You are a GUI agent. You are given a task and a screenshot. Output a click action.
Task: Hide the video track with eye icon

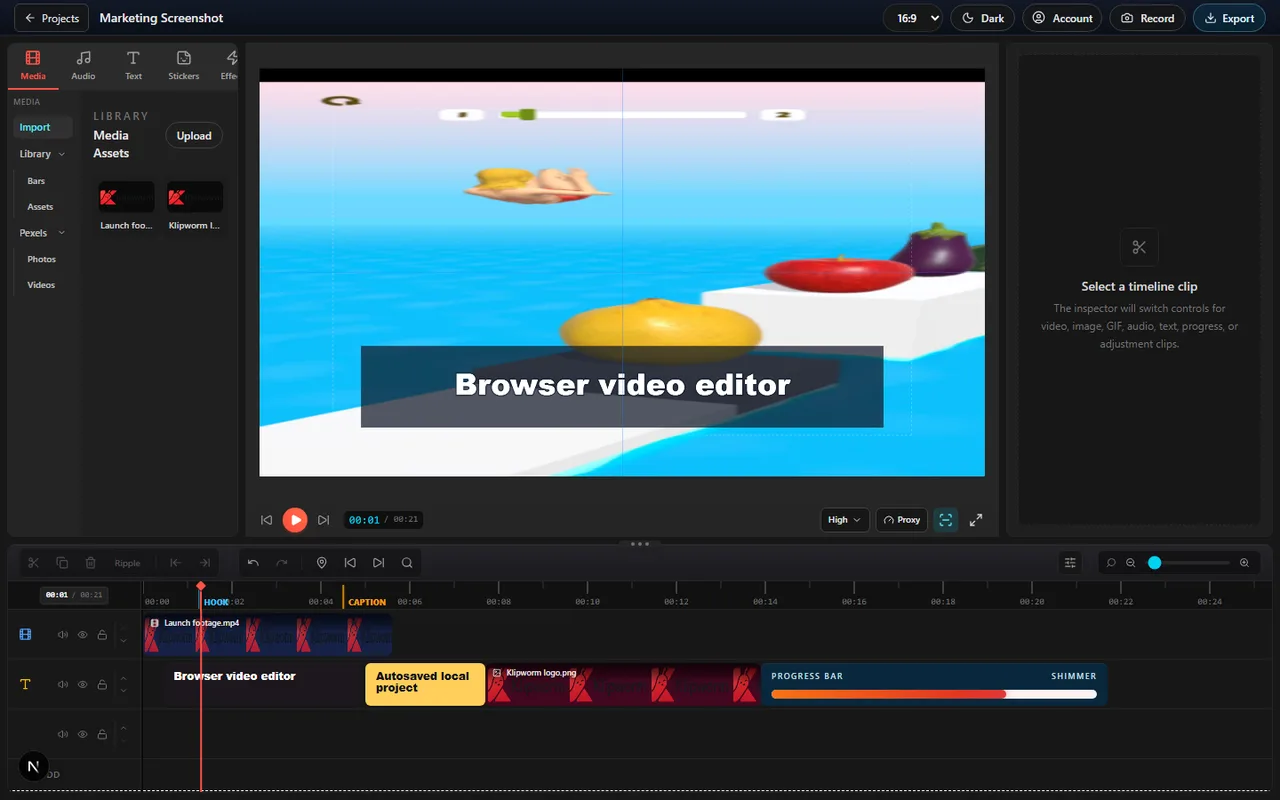pos(83,635)
